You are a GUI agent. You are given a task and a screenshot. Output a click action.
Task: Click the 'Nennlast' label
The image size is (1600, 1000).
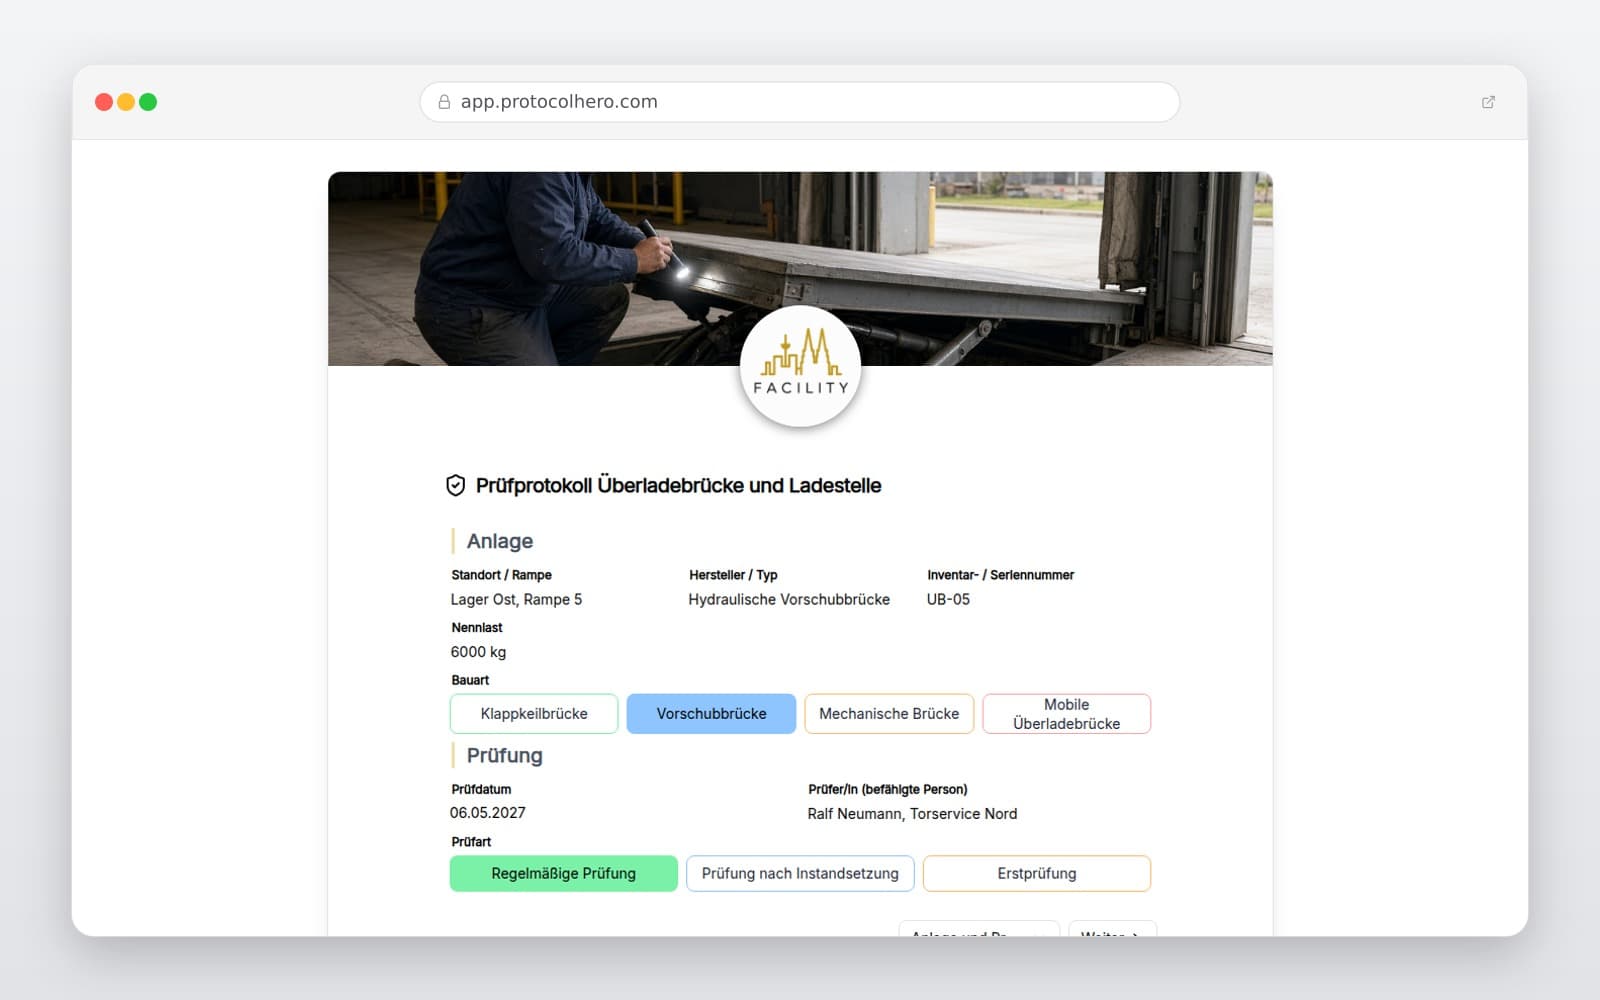pos(477,628)
